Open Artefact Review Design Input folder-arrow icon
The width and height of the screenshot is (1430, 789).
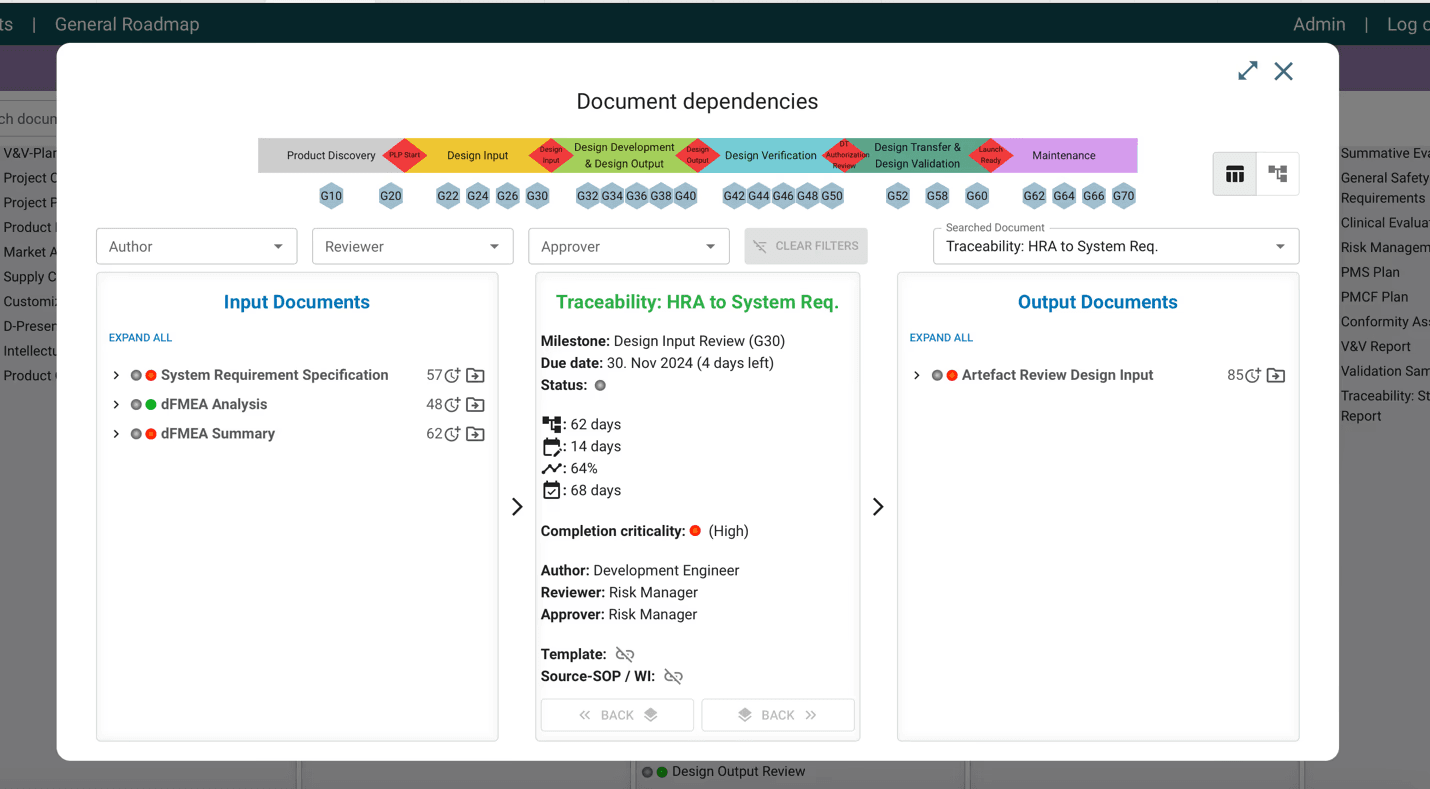click(x=1276, y=375)
